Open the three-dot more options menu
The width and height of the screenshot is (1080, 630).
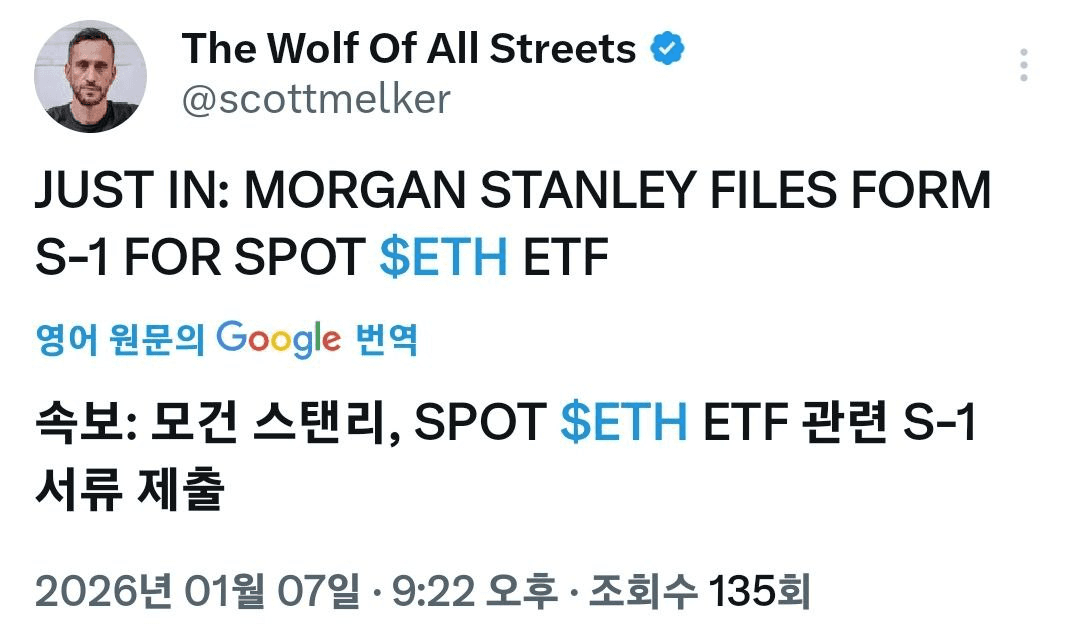[1023, 65]
